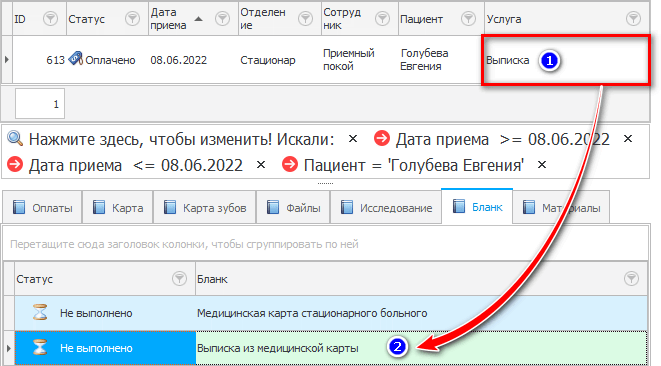Open filter for Дата приема column
This screenshot has width=661, height=366.
(x=222, y=19)
